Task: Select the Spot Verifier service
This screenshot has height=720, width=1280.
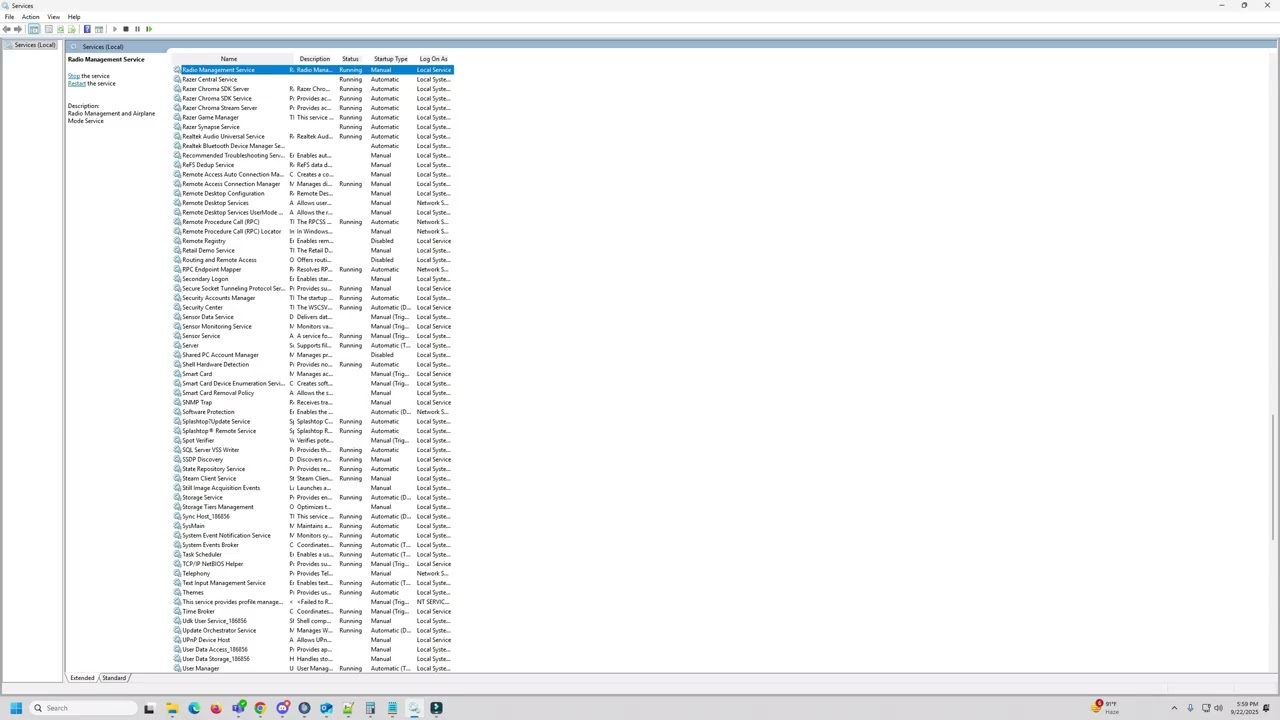Action: tap(313, 440)
